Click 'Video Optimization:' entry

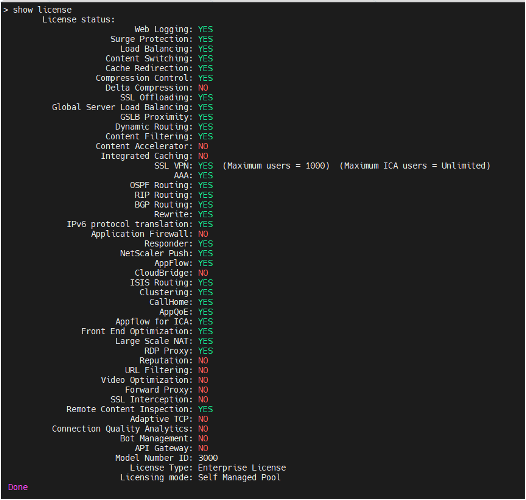pos(147,380)
